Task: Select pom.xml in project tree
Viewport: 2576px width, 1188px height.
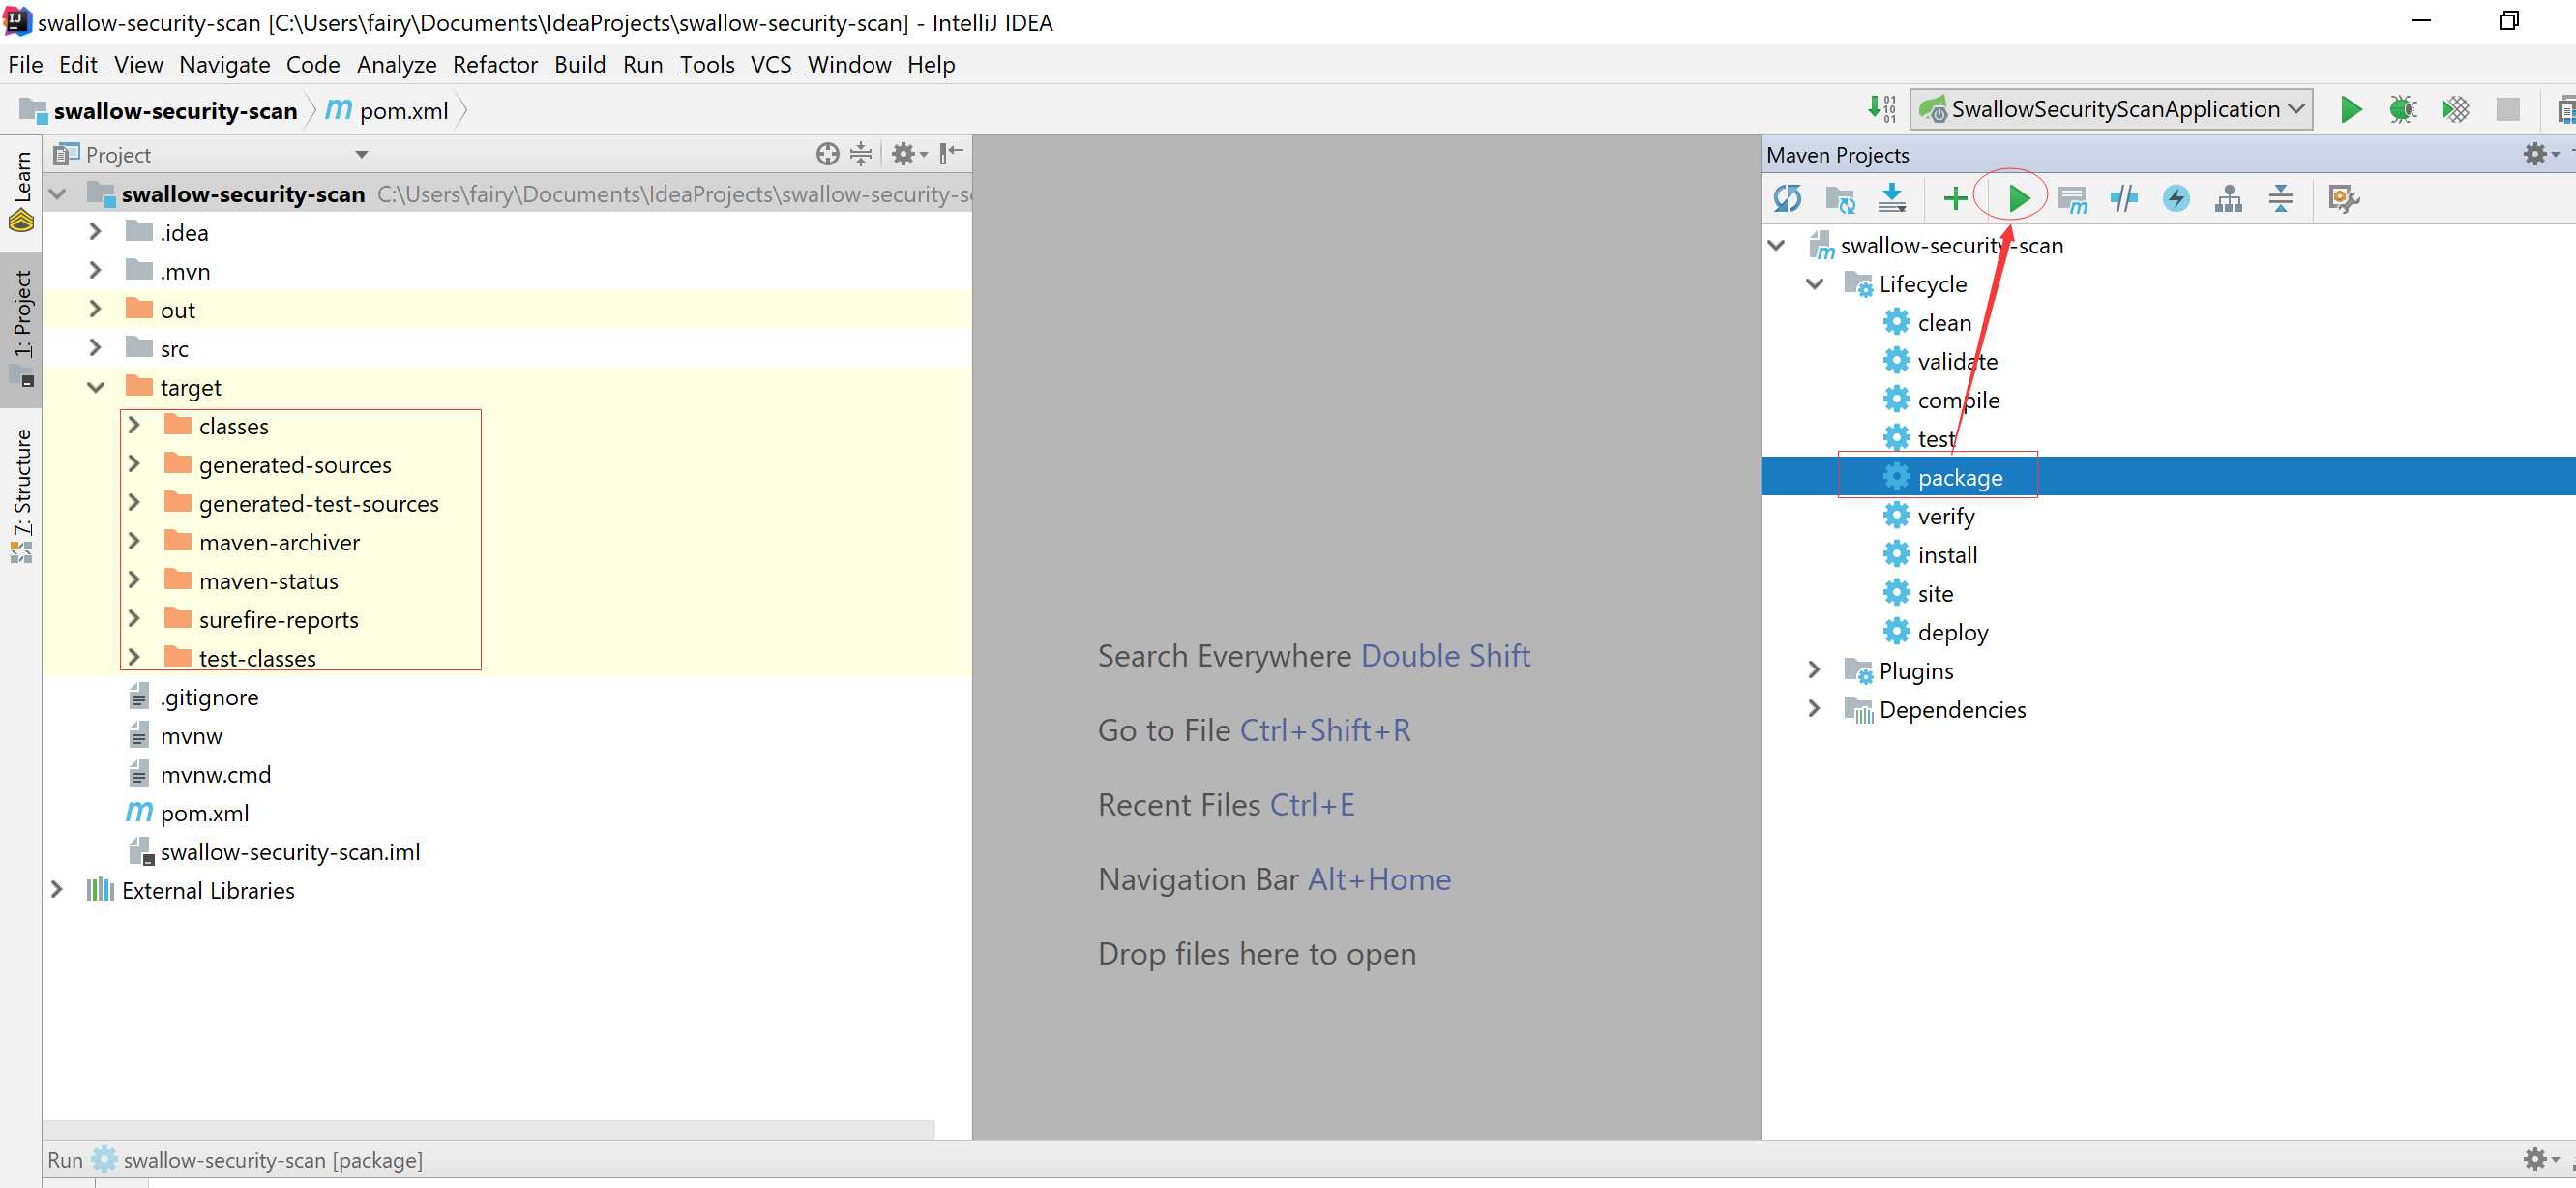Action: pos(187,813)
